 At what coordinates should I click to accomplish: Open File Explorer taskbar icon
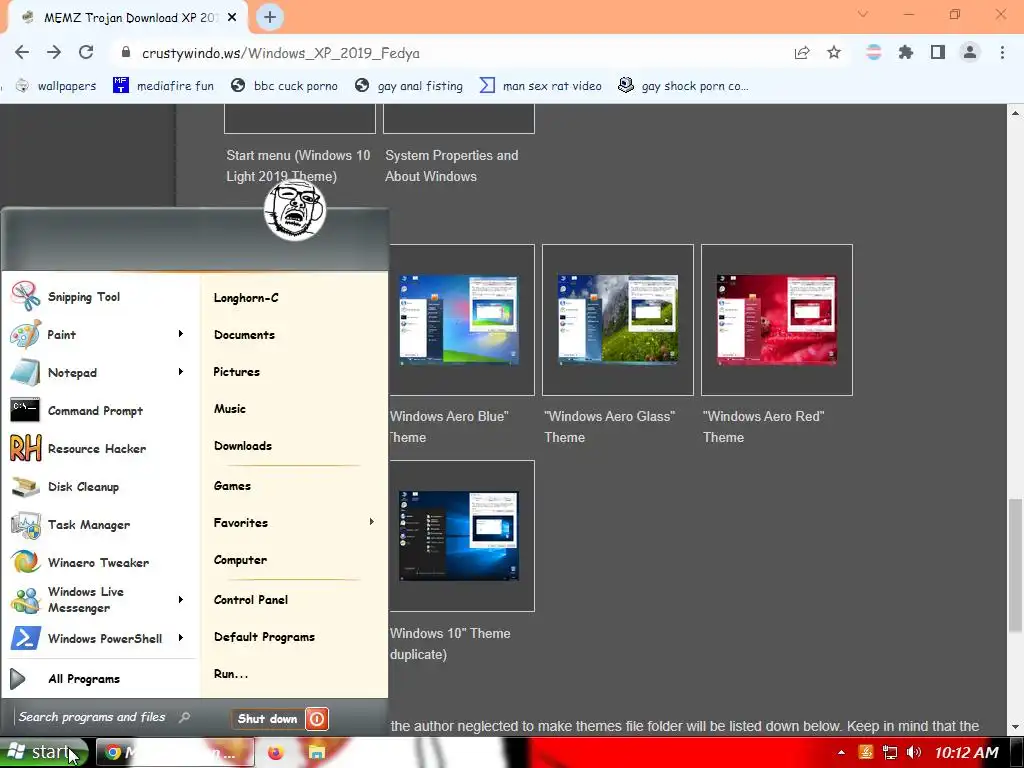point(317,752)
